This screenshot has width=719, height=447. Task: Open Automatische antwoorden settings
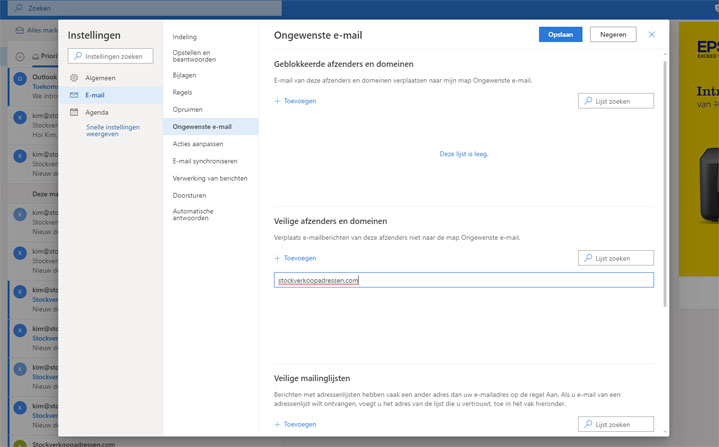tap(193, 215)
